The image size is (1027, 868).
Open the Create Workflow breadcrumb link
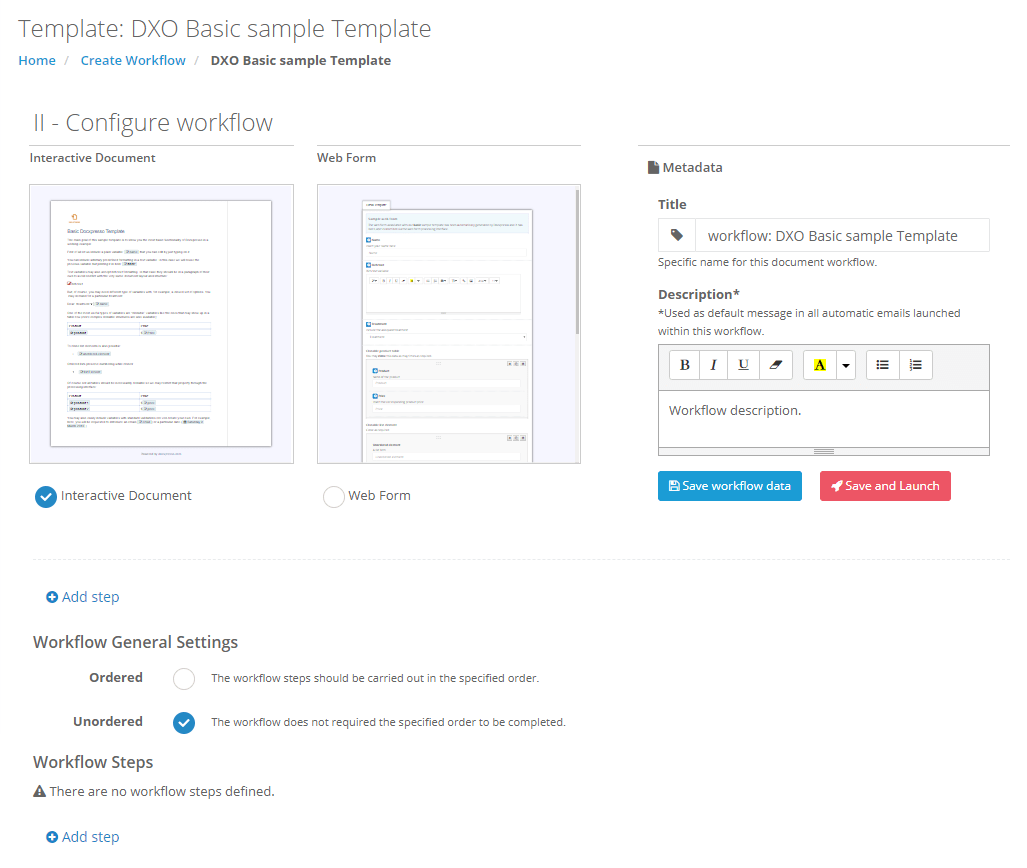click(x=132, y=60)
